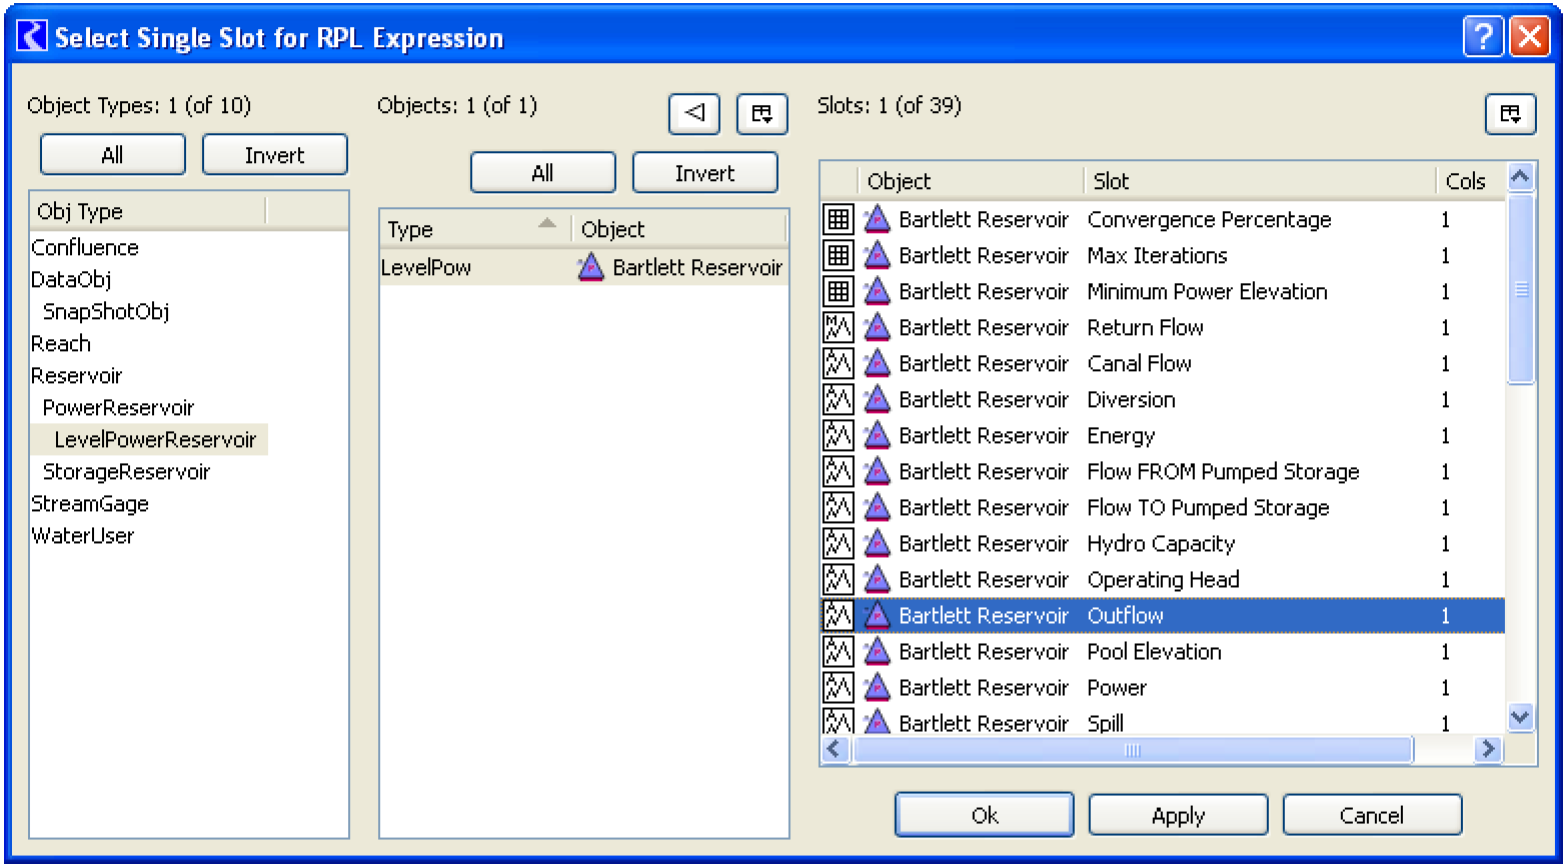The image size is (1567, 867).
Task: Open the Objects panel column options icon
Action: (x=762, y=114)
